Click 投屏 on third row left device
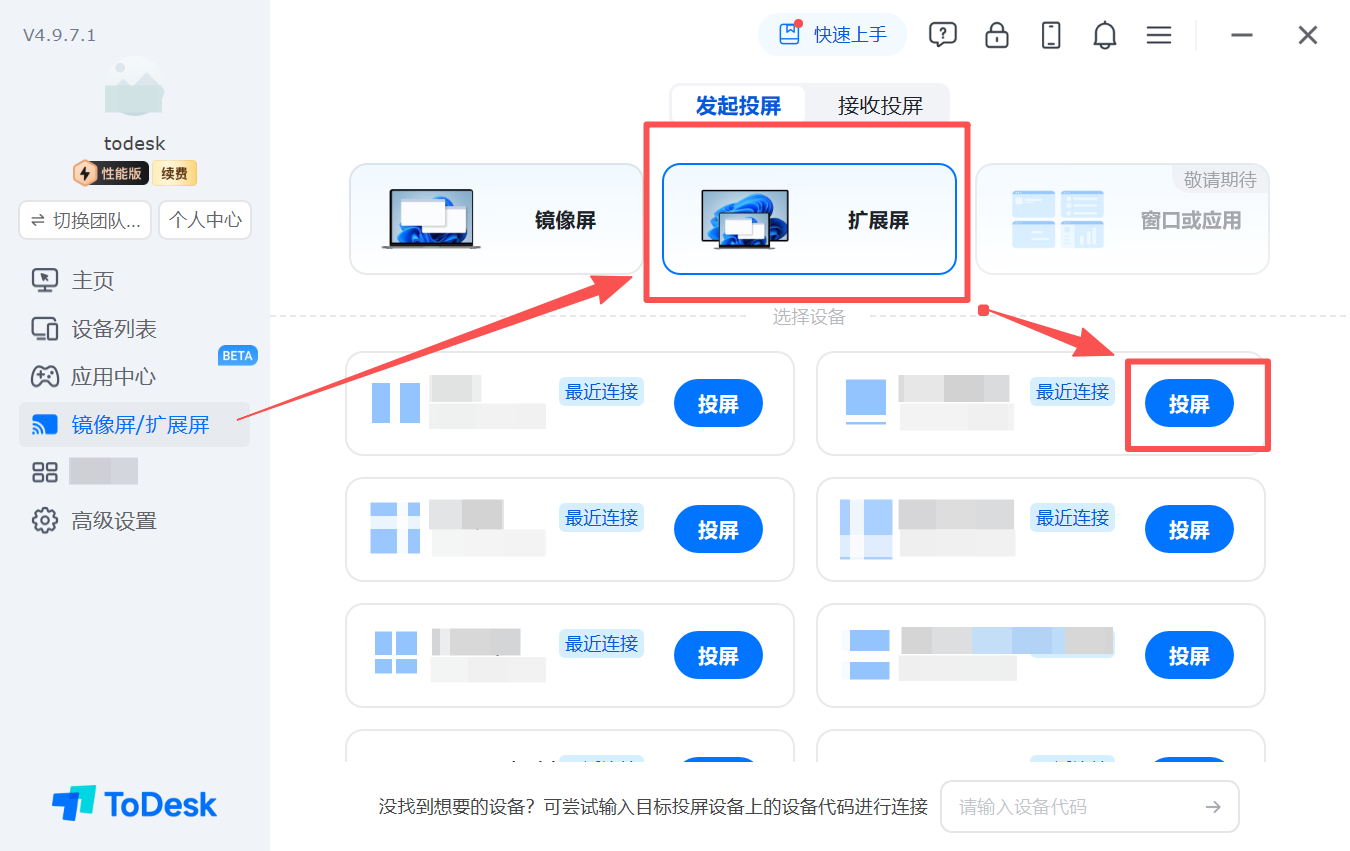 (718, 656)
